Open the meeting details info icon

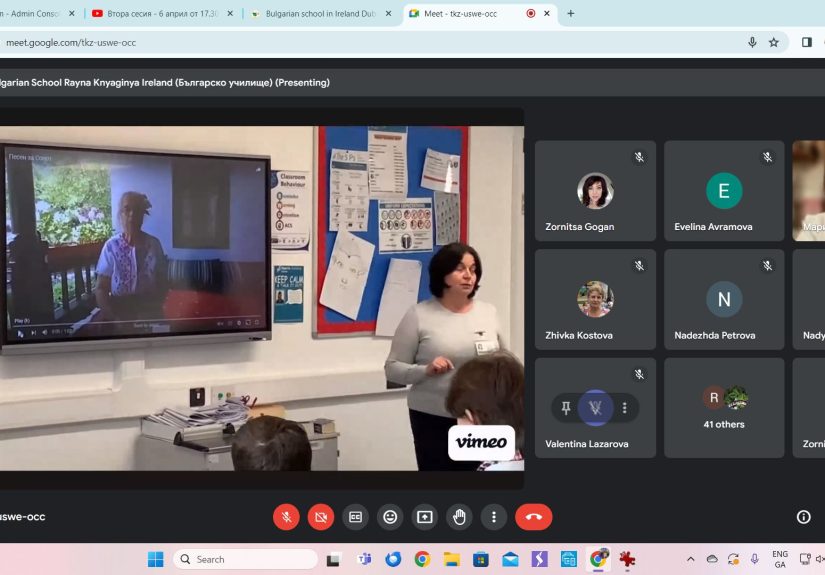pos(803,517)
